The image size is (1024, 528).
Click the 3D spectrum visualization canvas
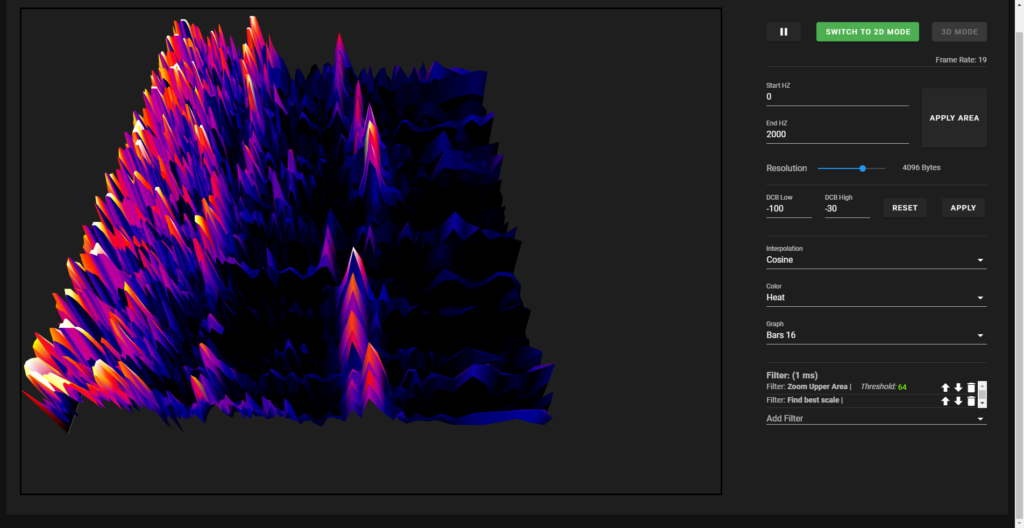pyautogui.click(x=371, y=251)
